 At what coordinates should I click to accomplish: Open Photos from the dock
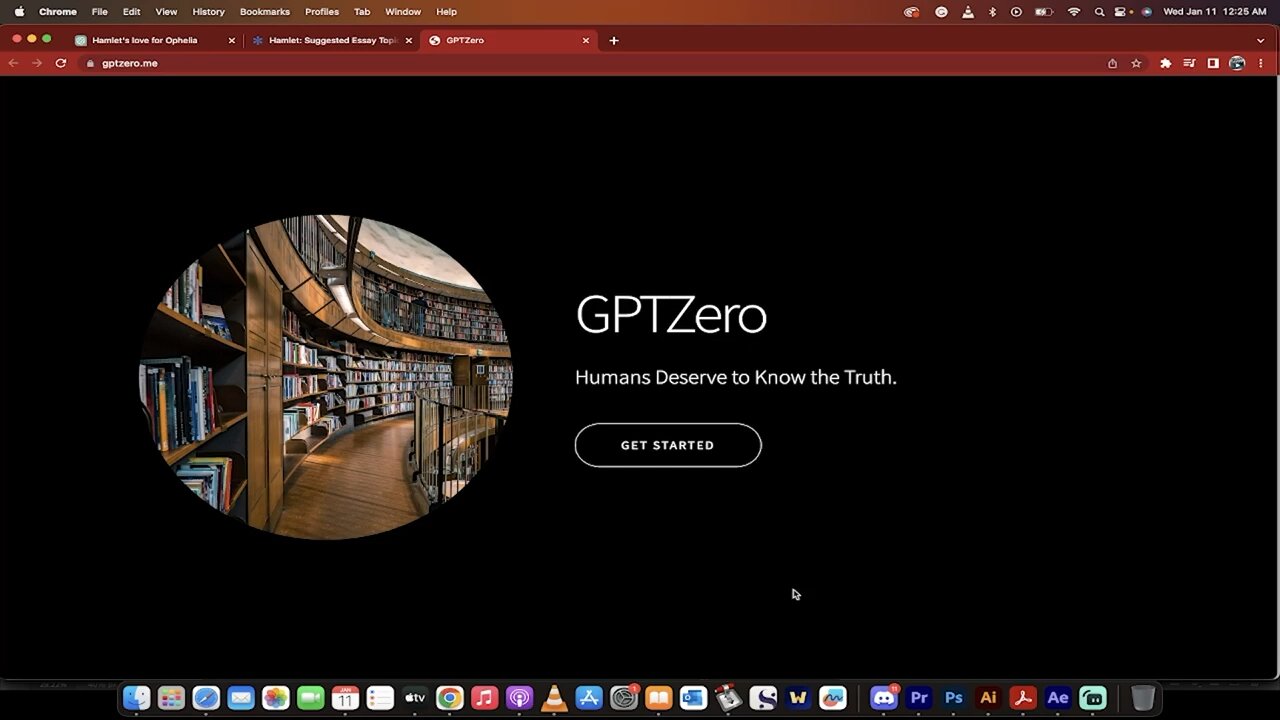276,698
